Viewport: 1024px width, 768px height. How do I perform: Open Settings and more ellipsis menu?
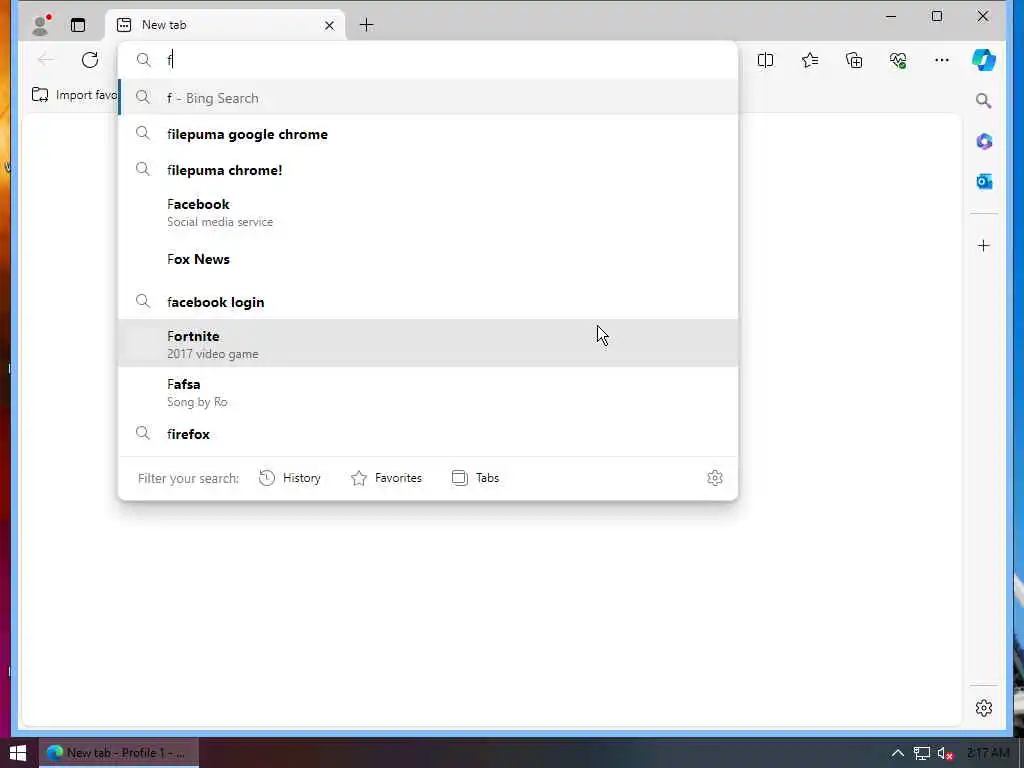(x=942, y=60)
